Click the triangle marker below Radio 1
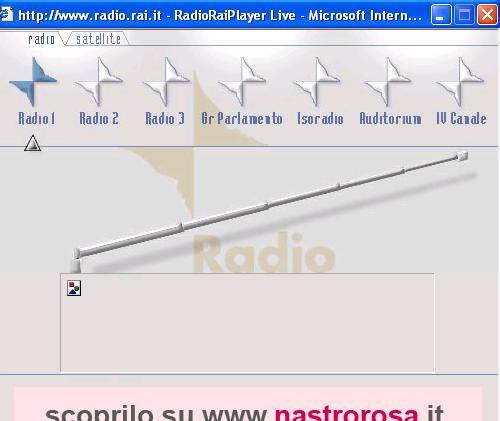This screenshot has width=500, height=421. (33, 143)
